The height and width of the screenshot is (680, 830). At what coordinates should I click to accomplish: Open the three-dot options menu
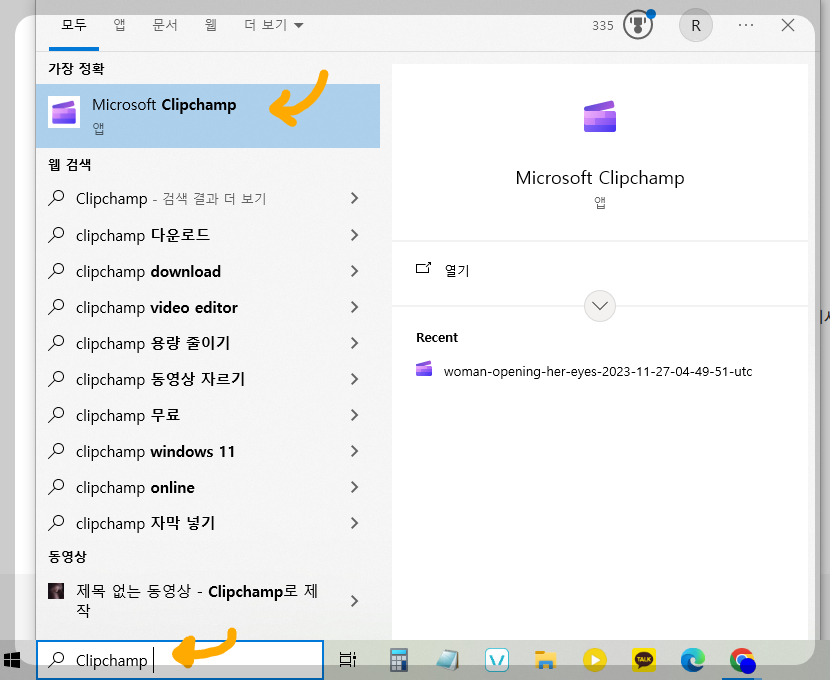745,25
